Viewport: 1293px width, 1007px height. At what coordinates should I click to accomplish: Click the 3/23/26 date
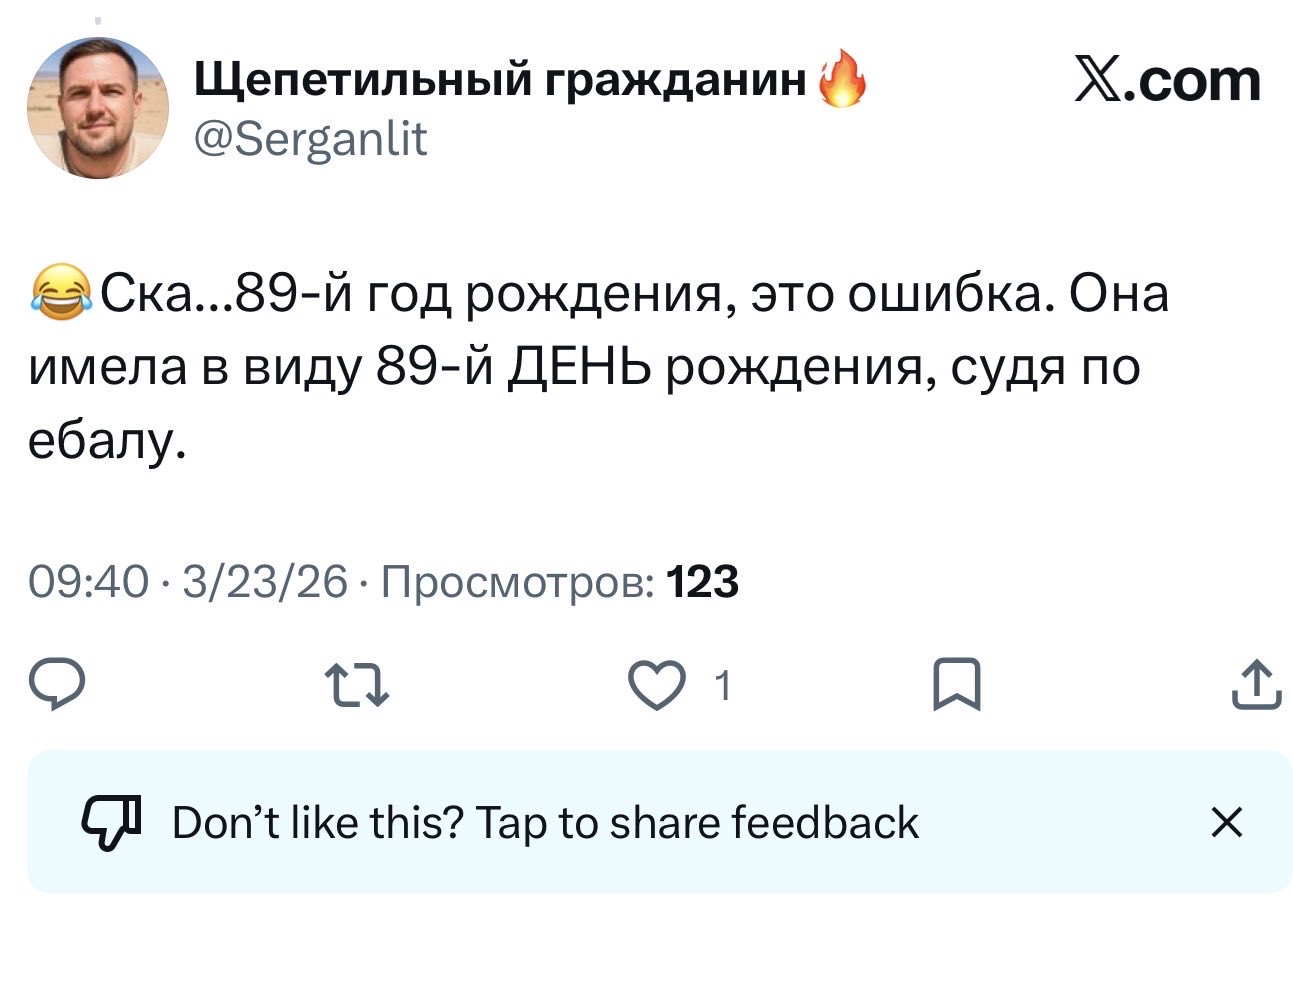click(266, 581)
